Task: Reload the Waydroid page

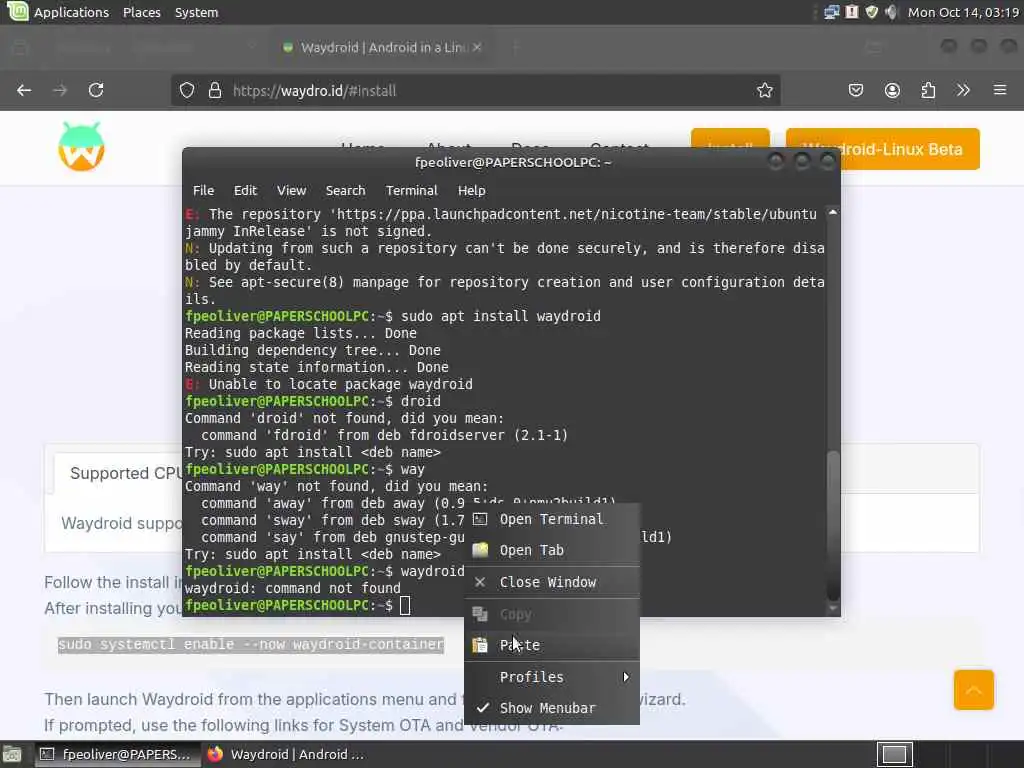Action: coord(96,90)
